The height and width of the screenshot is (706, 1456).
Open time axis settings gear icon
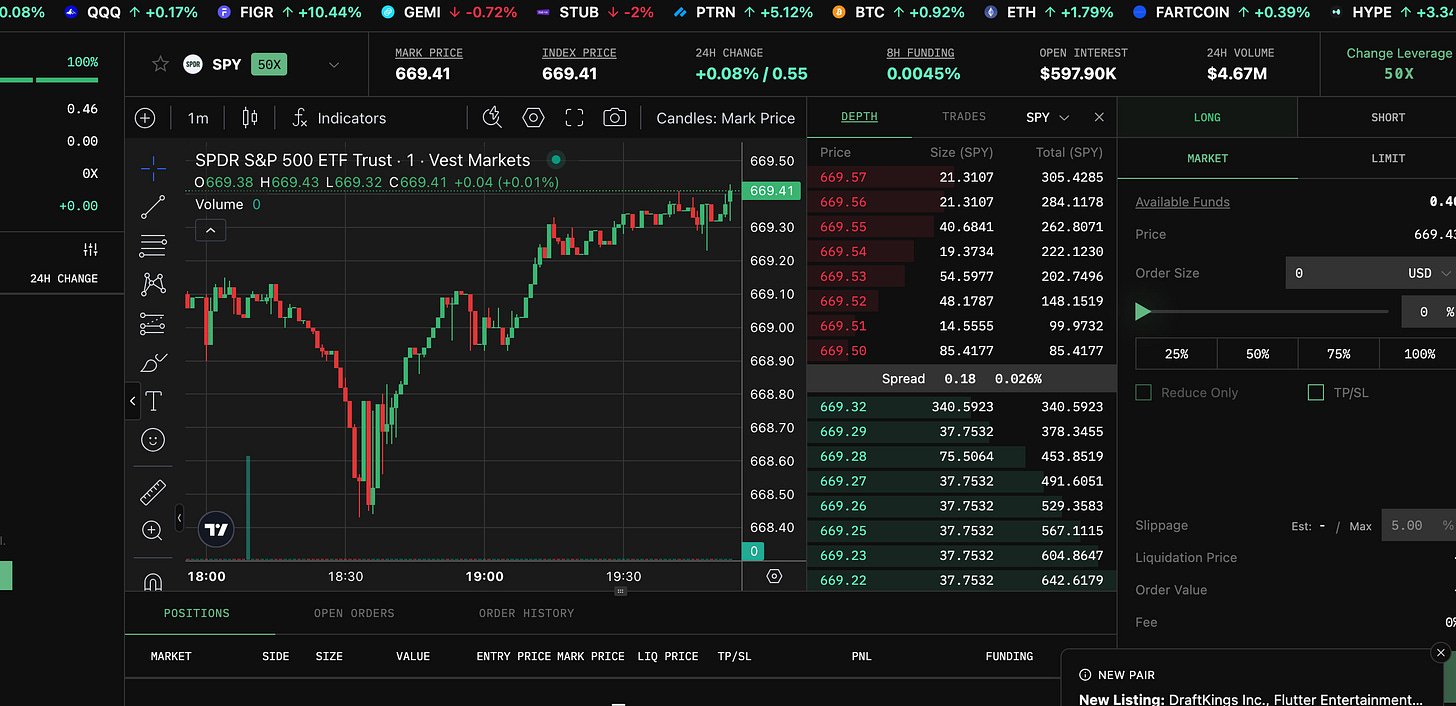(774, 576)
